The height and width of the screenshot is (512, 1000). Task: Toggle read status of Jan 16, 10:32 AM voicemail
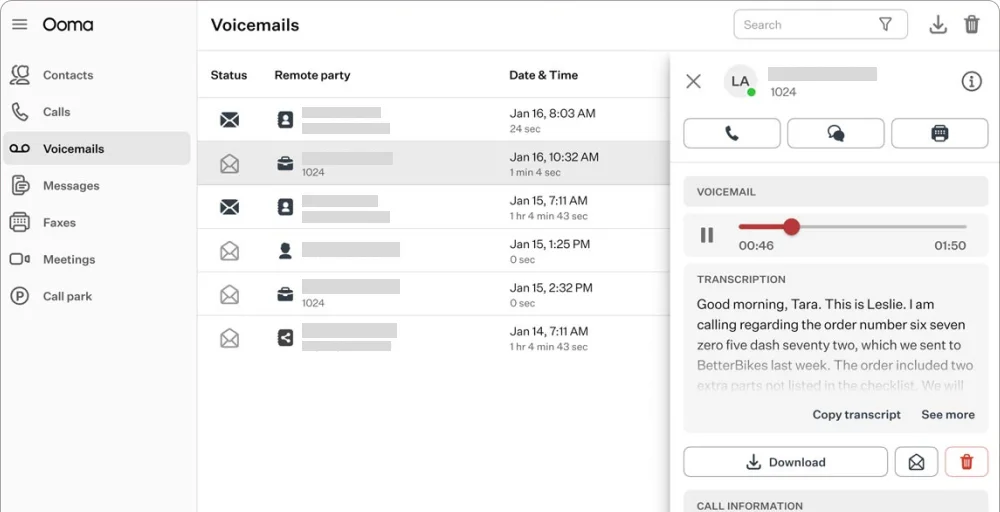[x=230, y=164]
